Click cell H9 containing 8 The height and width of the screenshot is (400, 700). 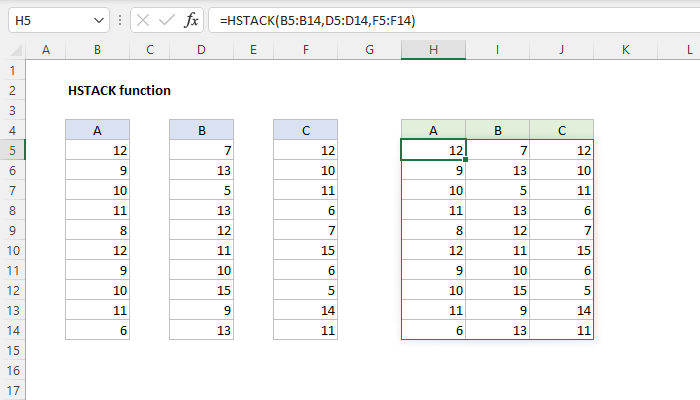(x=433, y=230)
